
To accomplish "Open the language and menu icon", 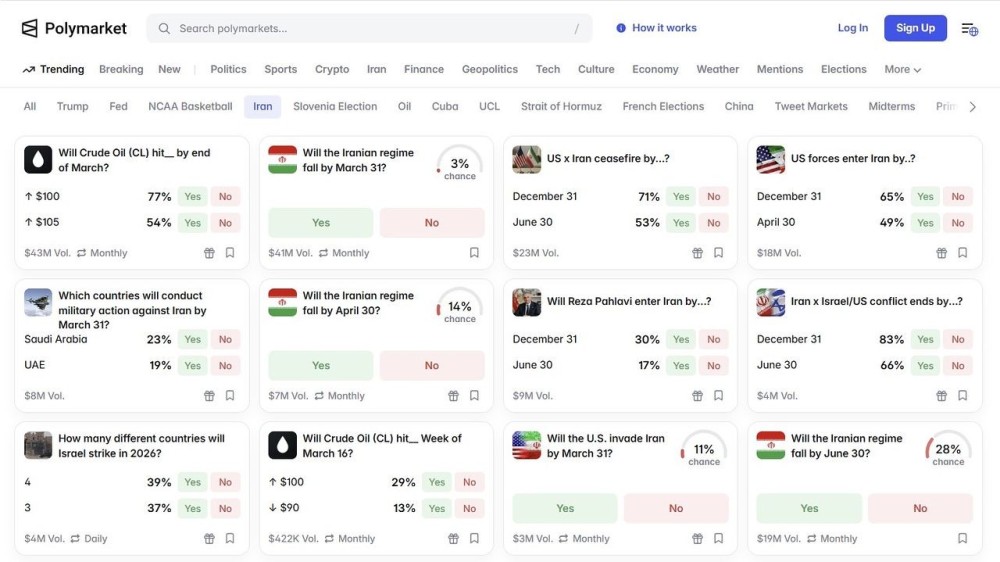I will [x=969, y=28].
